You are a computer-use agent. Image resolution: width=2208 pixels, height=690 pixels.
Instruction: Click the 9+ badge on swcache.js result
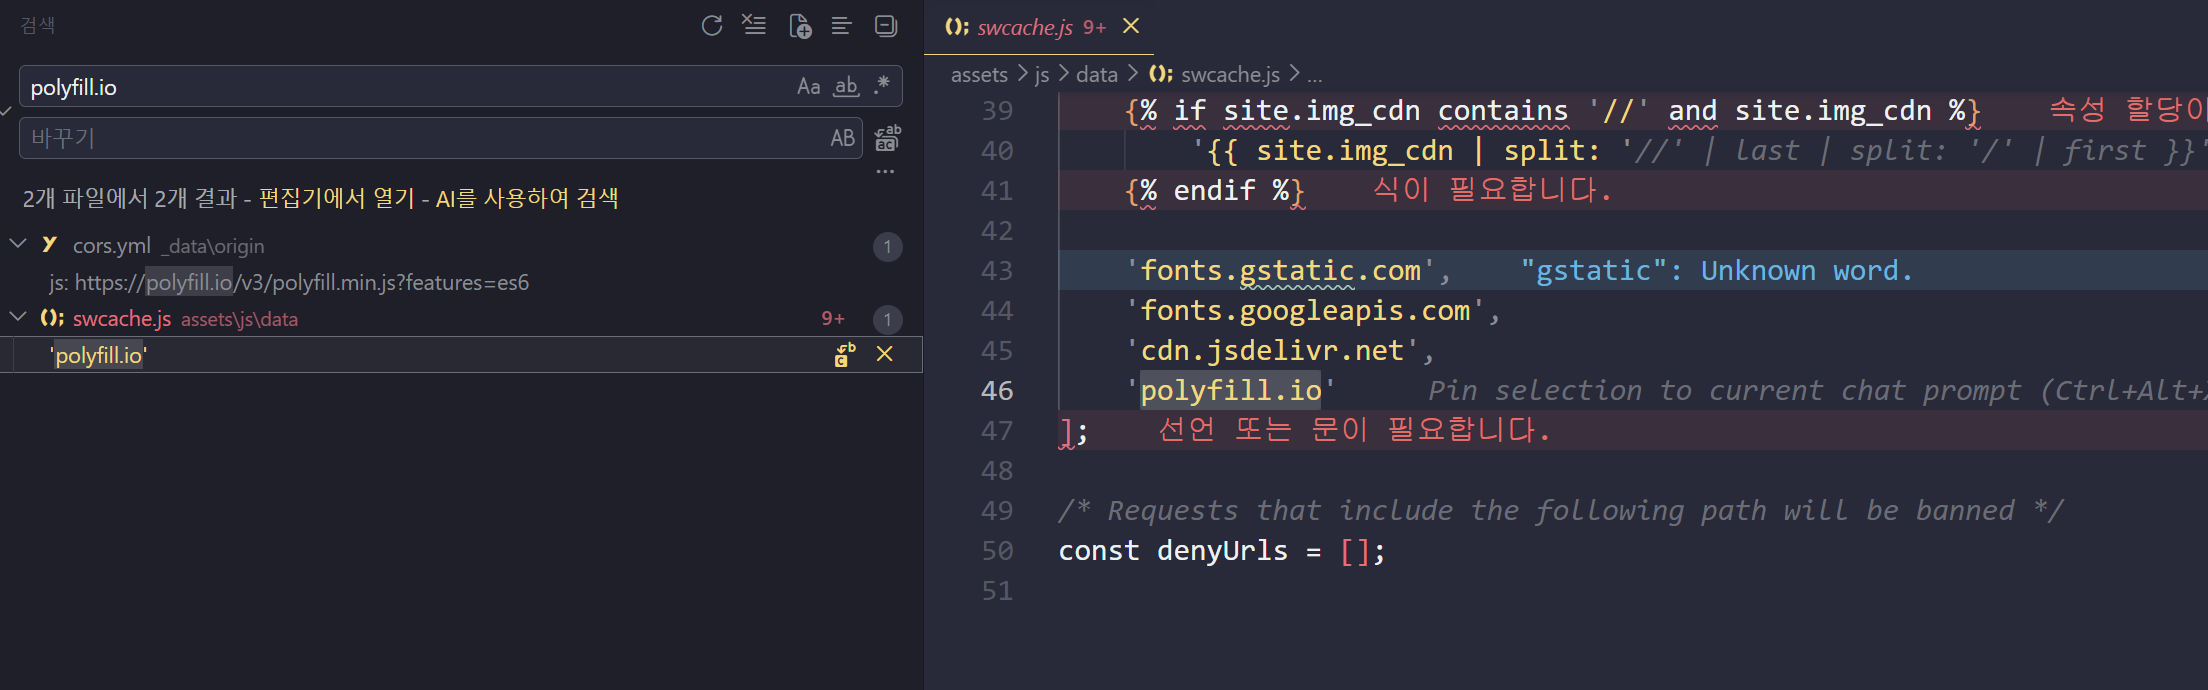832,318
